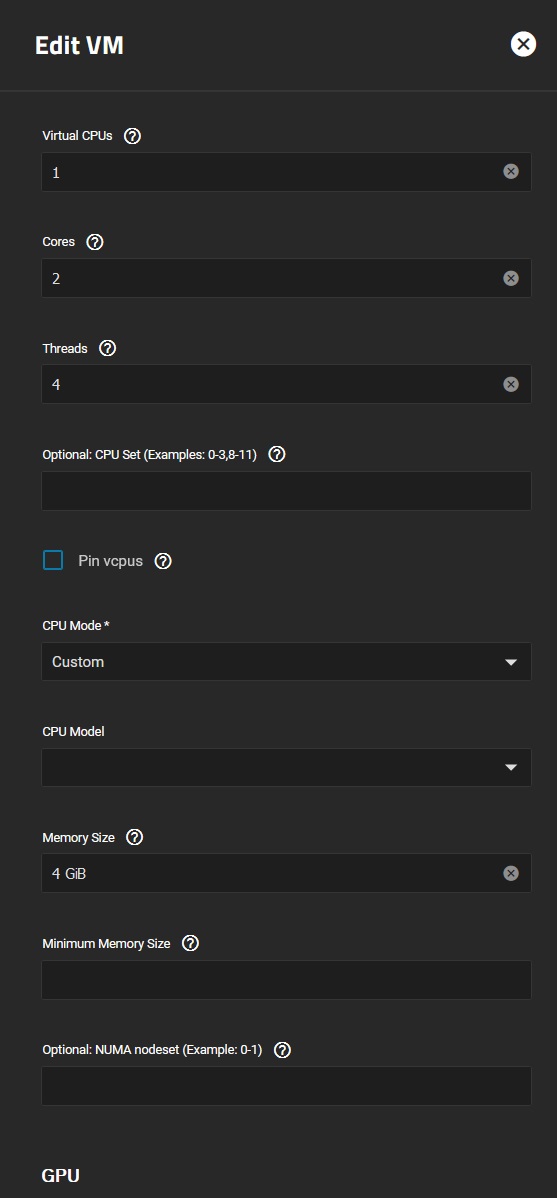Focus the Optional CPU Set input

click(287, 491)
